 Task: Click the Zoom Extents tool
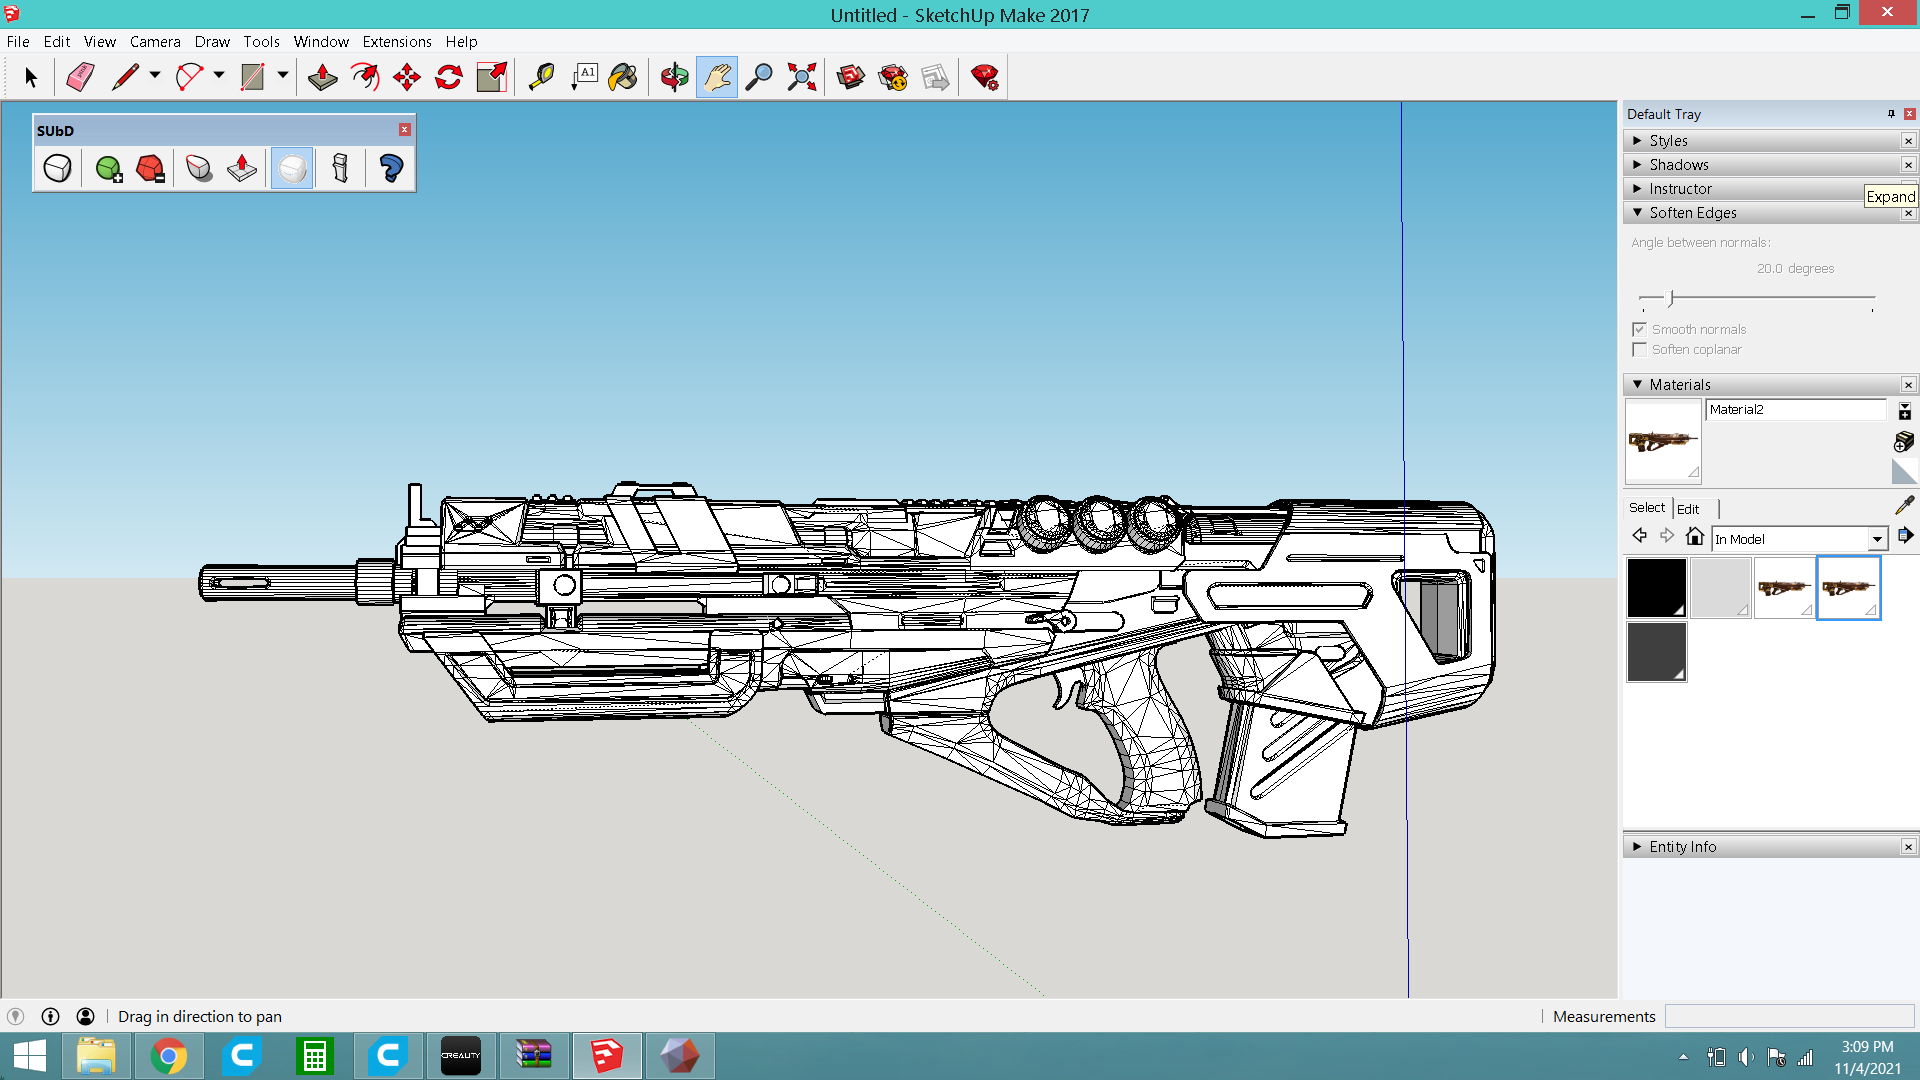point(801,77)
